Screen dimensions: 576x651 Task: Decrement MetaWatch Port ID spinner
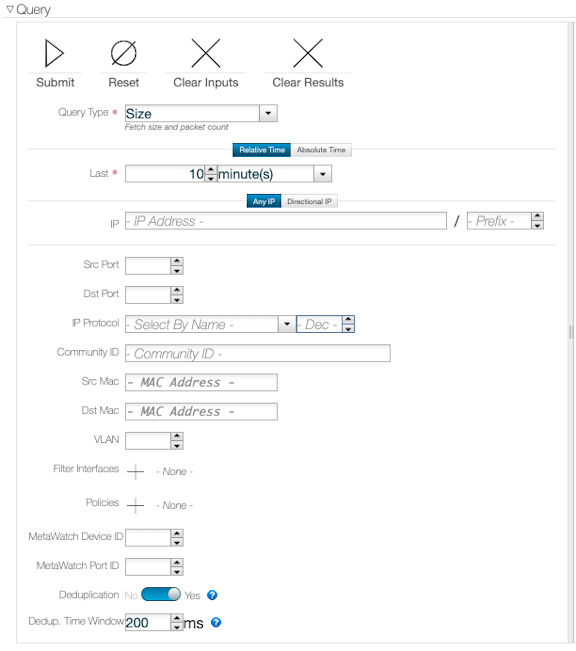[177, 571]
